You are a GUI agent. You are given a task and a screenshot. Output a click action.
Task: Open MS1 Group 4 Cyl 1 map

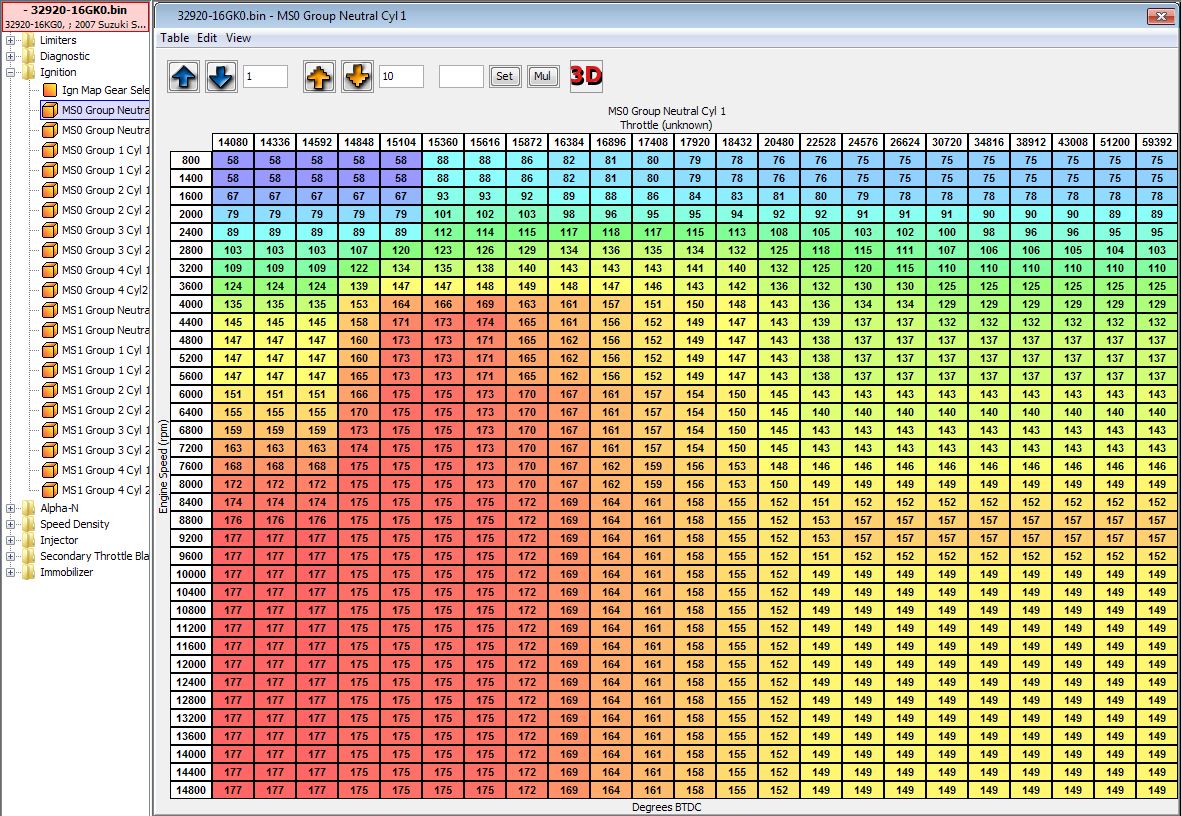click(105, 470)
